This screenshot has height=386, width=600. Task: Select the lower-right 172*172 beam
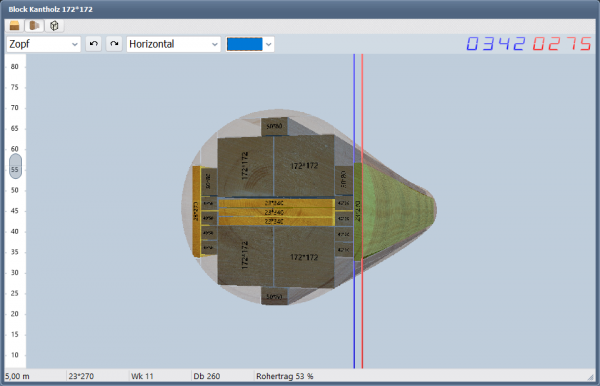pyautogui.click(x=304, y=257)
